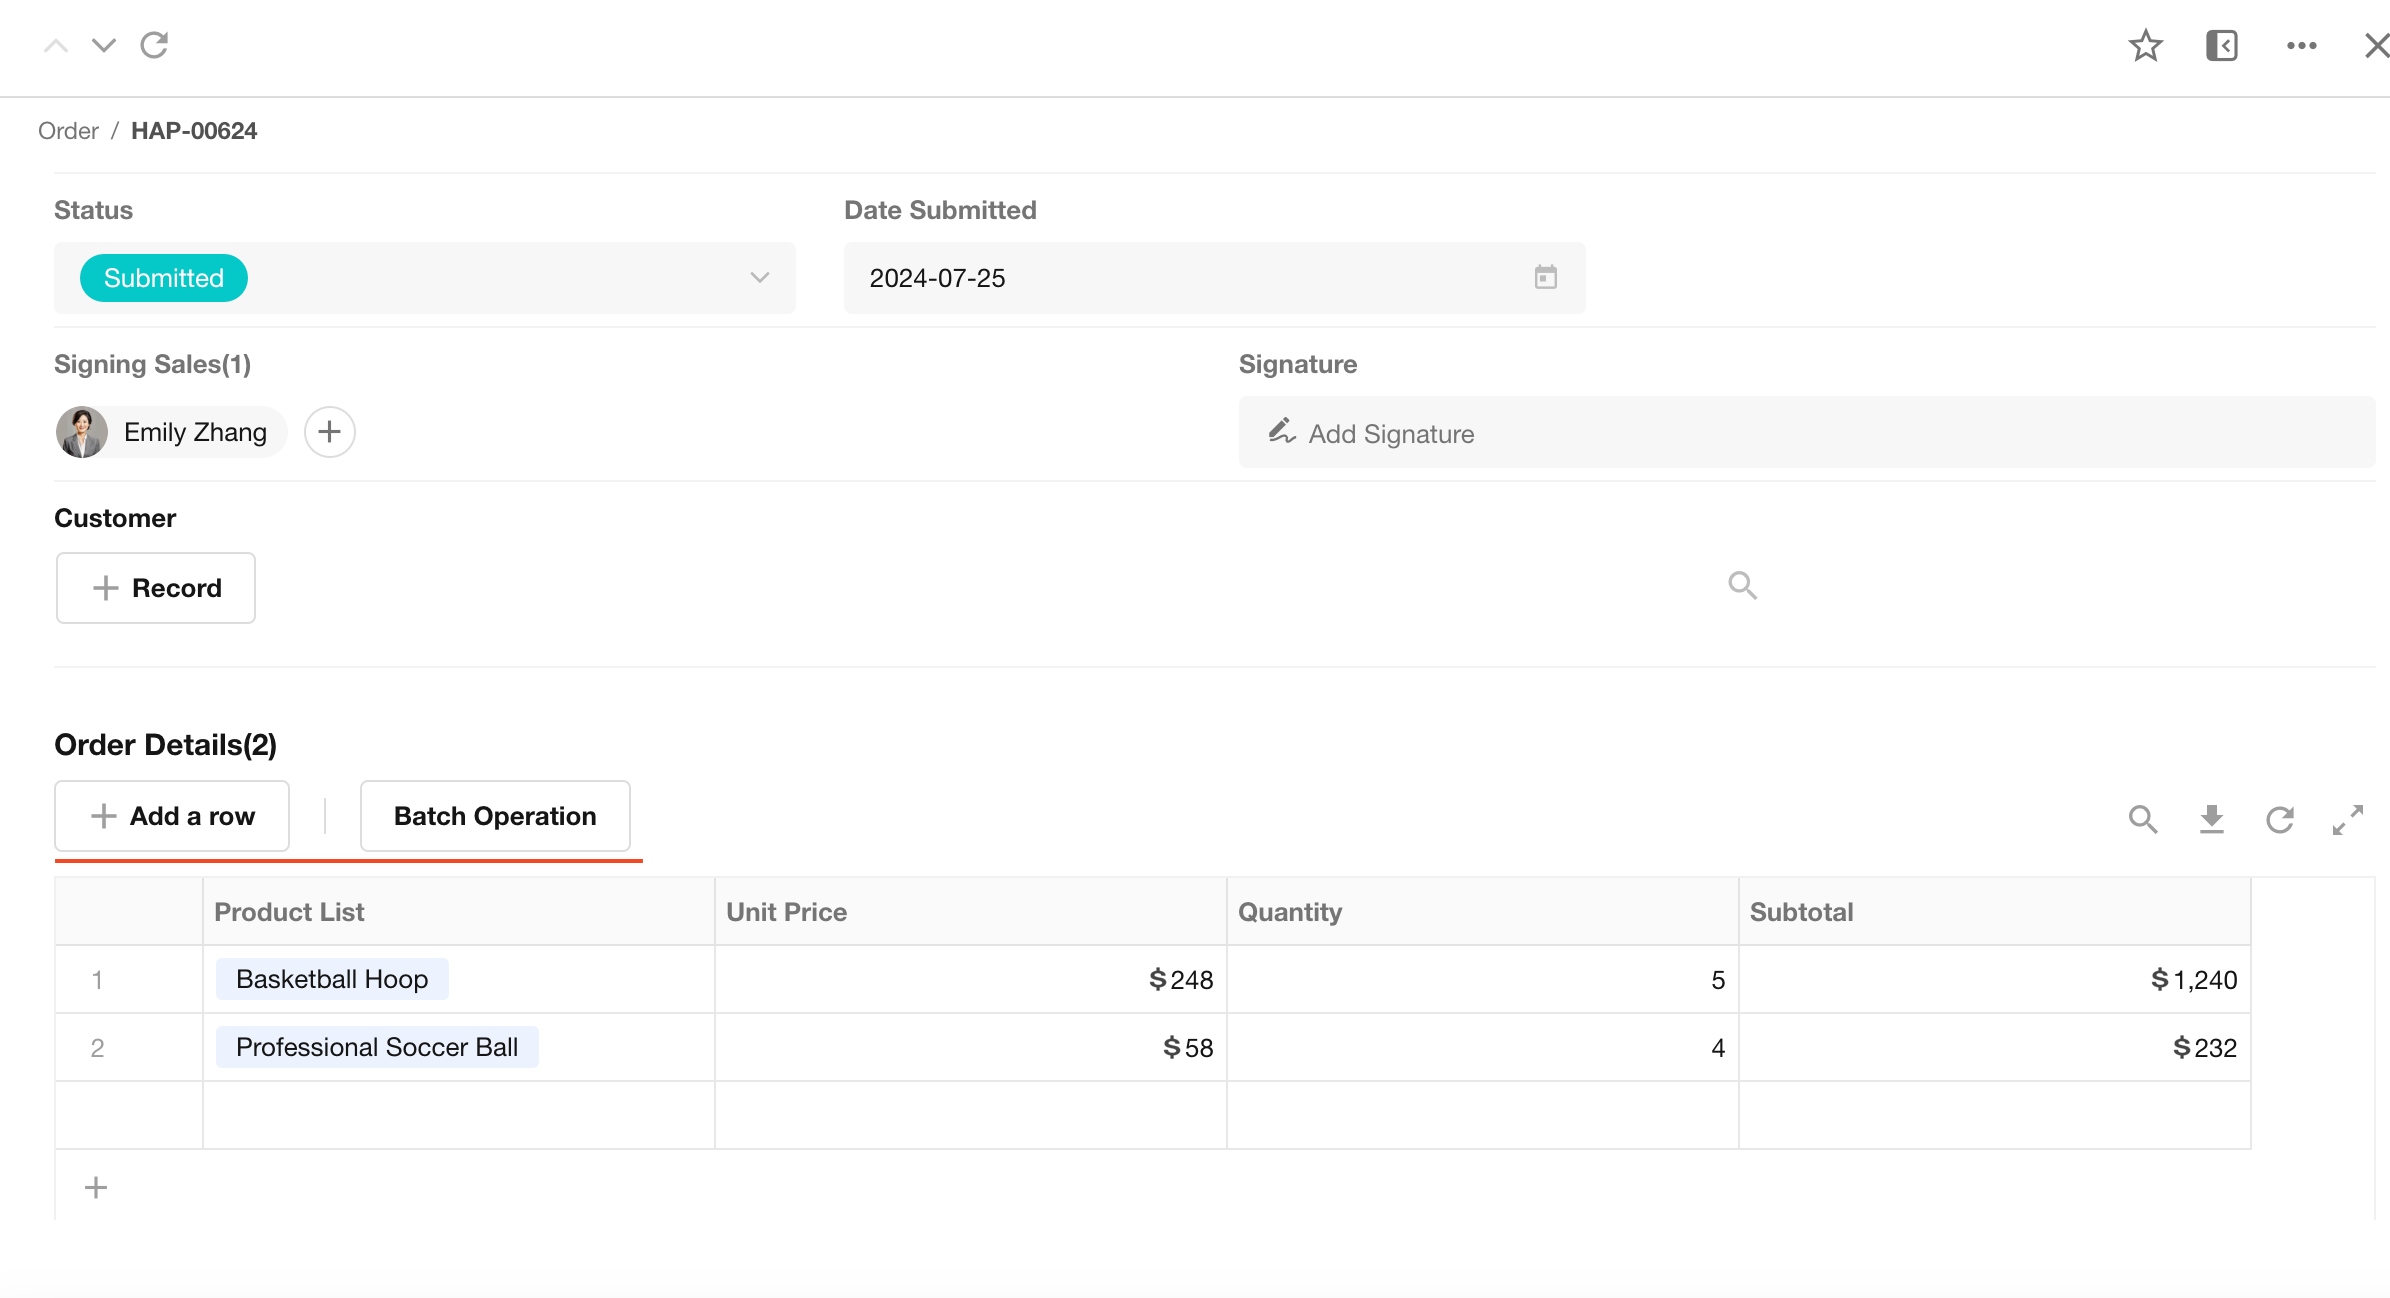Add another Signing Sales member
Viewport: 2390px width, 1298px height.
point(329,432)
